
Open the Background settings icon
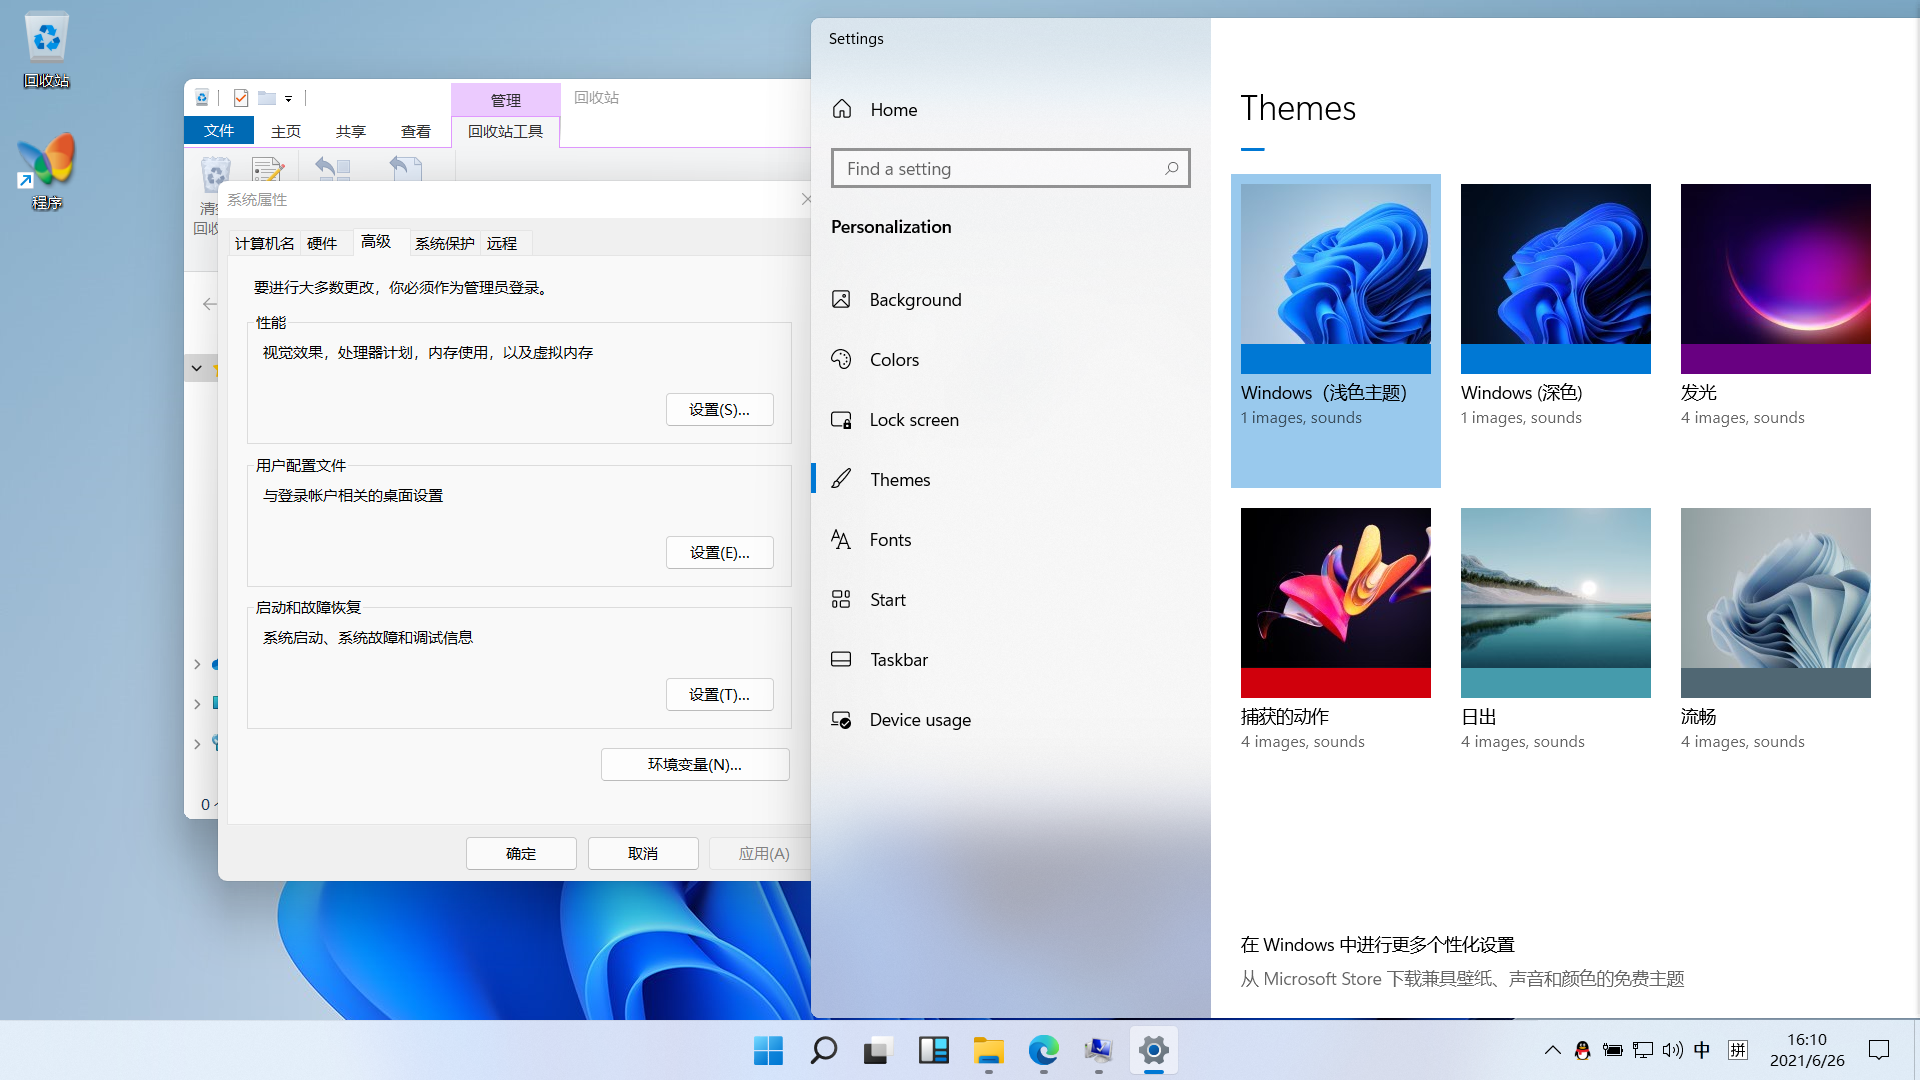tap(841, 299)
